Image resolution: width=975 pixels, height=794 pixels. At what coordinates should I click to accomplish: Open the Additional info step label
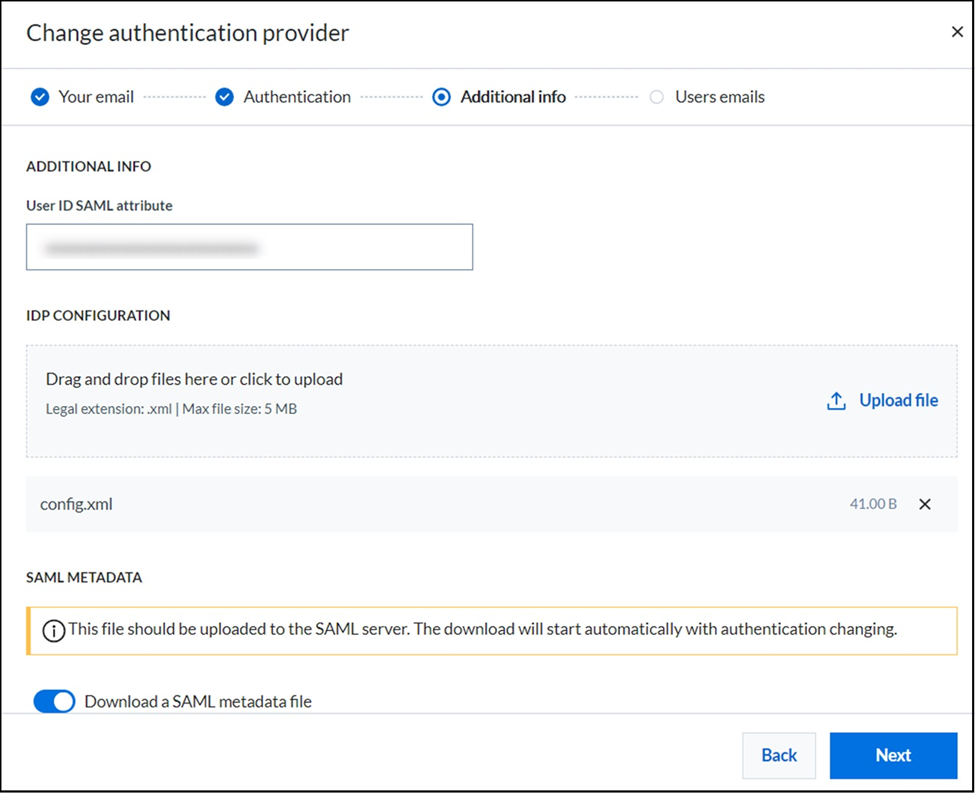click(513, 97)
